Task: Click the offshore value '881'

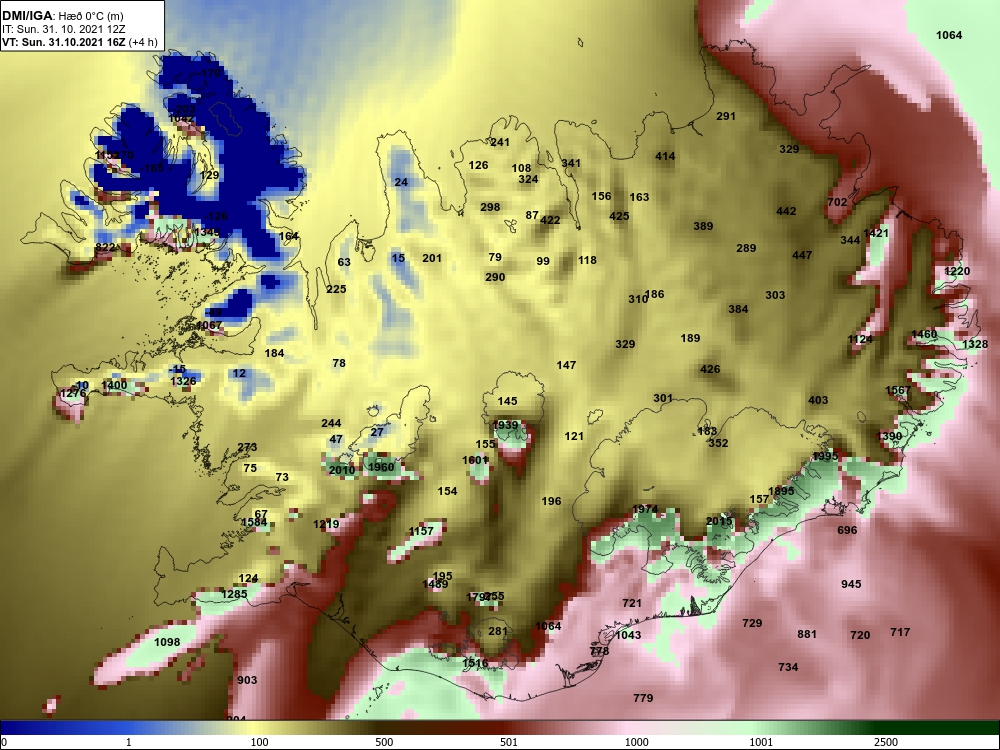Action: click(x=807, y=634)
